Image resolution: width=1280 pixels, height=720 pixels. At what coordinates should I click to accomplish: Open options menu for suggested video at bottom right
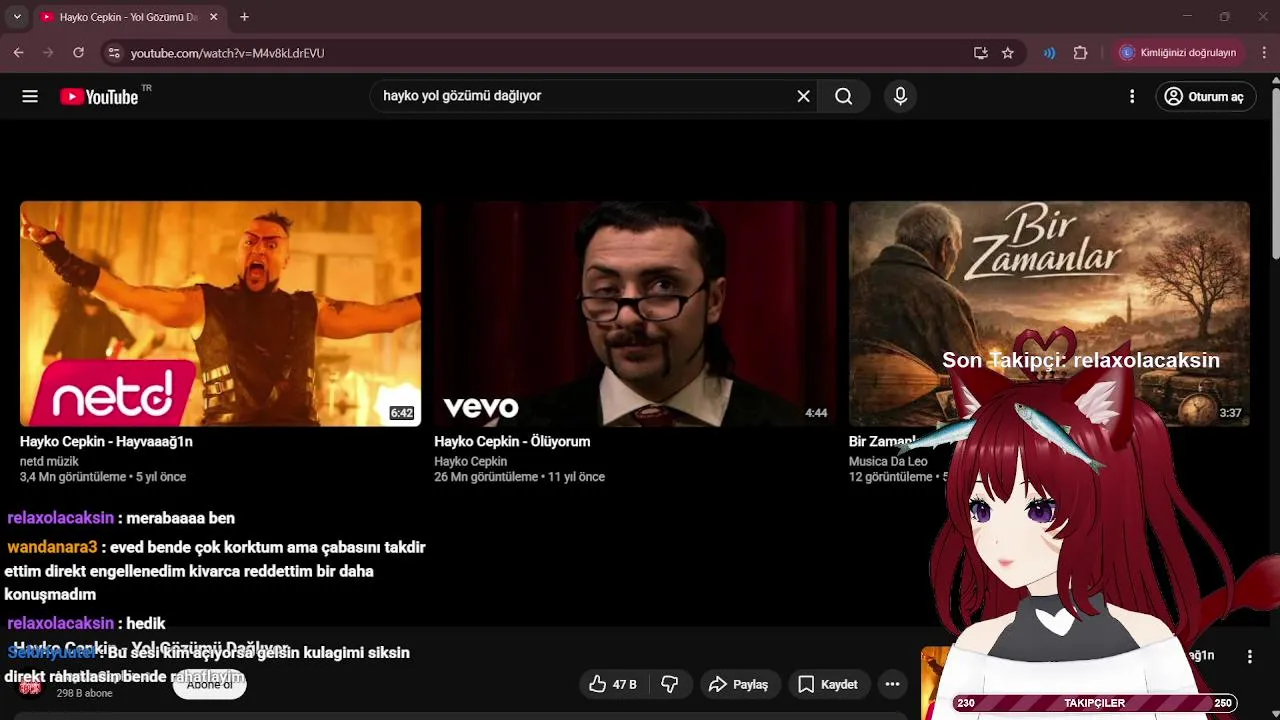[x=1249, y=656]
